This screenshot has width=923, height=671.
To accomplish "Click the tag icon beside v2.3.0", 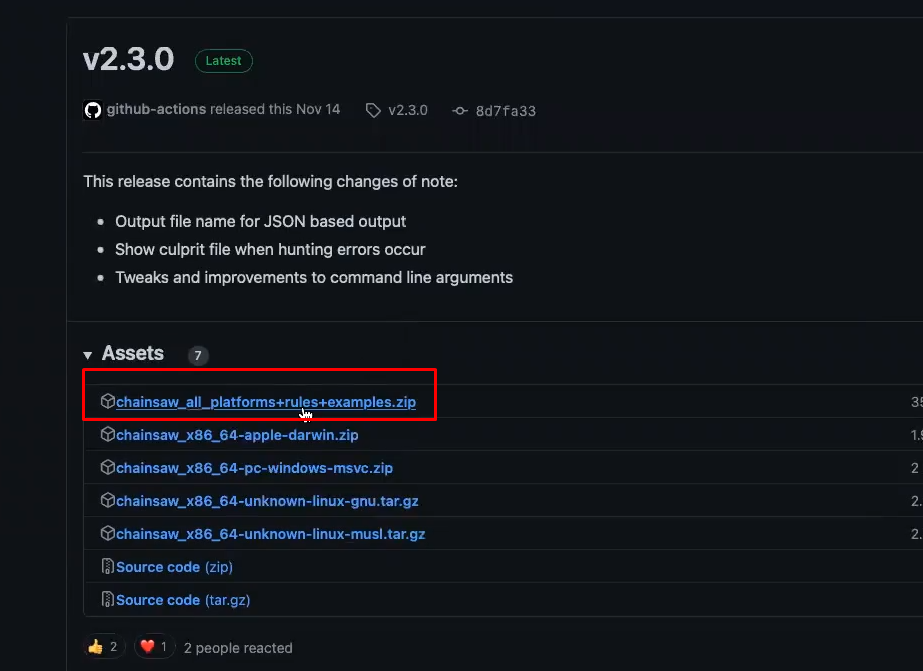I will 373,110.
